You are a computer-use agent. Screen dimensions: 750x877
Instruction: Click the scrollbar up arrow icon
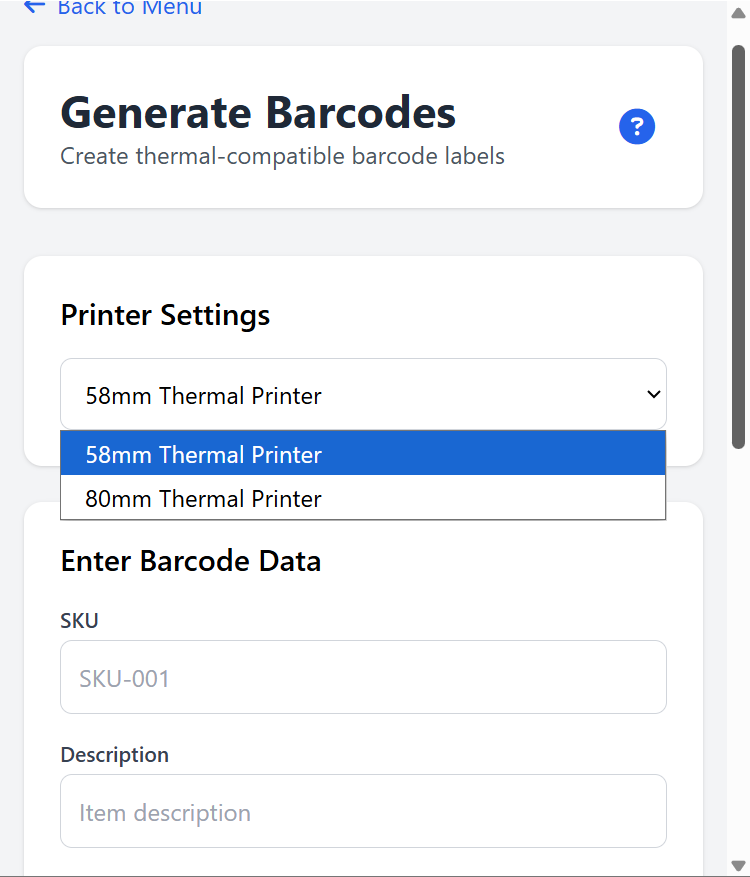pos(737,12)
